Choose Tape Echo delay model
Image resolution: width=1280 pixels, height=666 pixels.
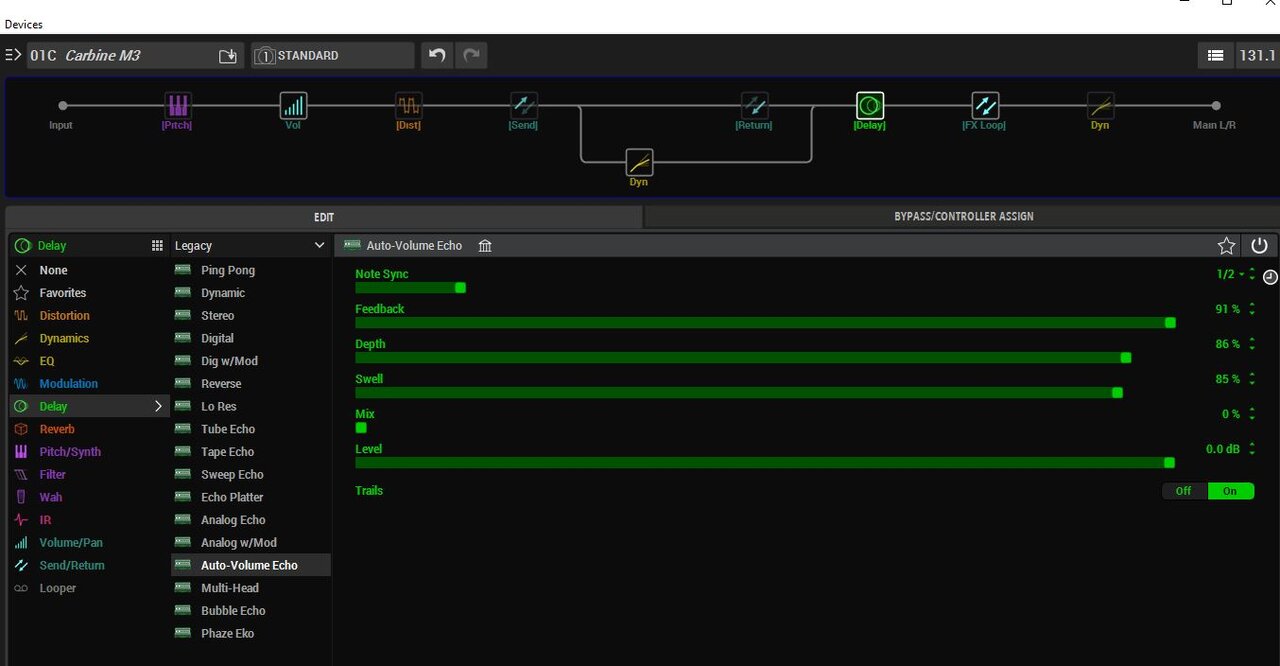click(x=227, y=452)
